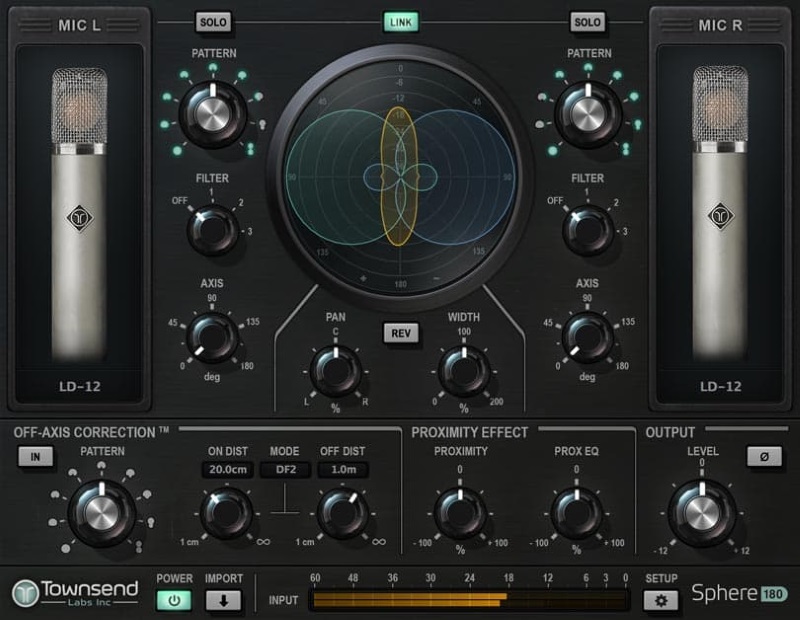The image size is (800, 620).
Task: Click the MIC R microphone image
Action: [x=720, y=212]
